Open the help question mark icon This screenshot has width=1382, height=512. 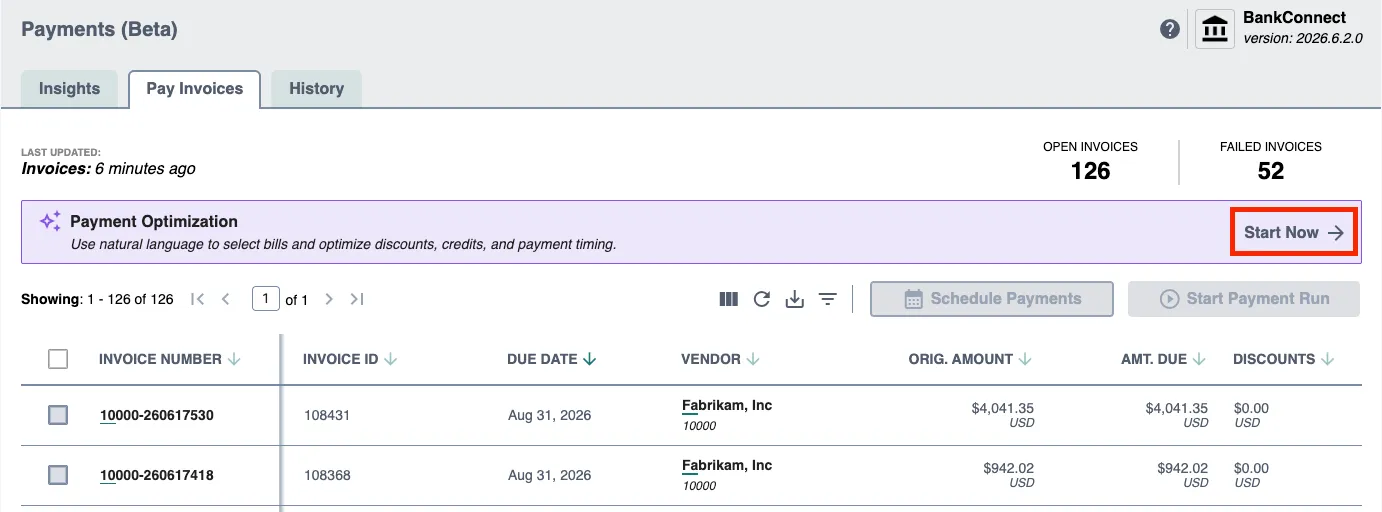pos(1170,29)
